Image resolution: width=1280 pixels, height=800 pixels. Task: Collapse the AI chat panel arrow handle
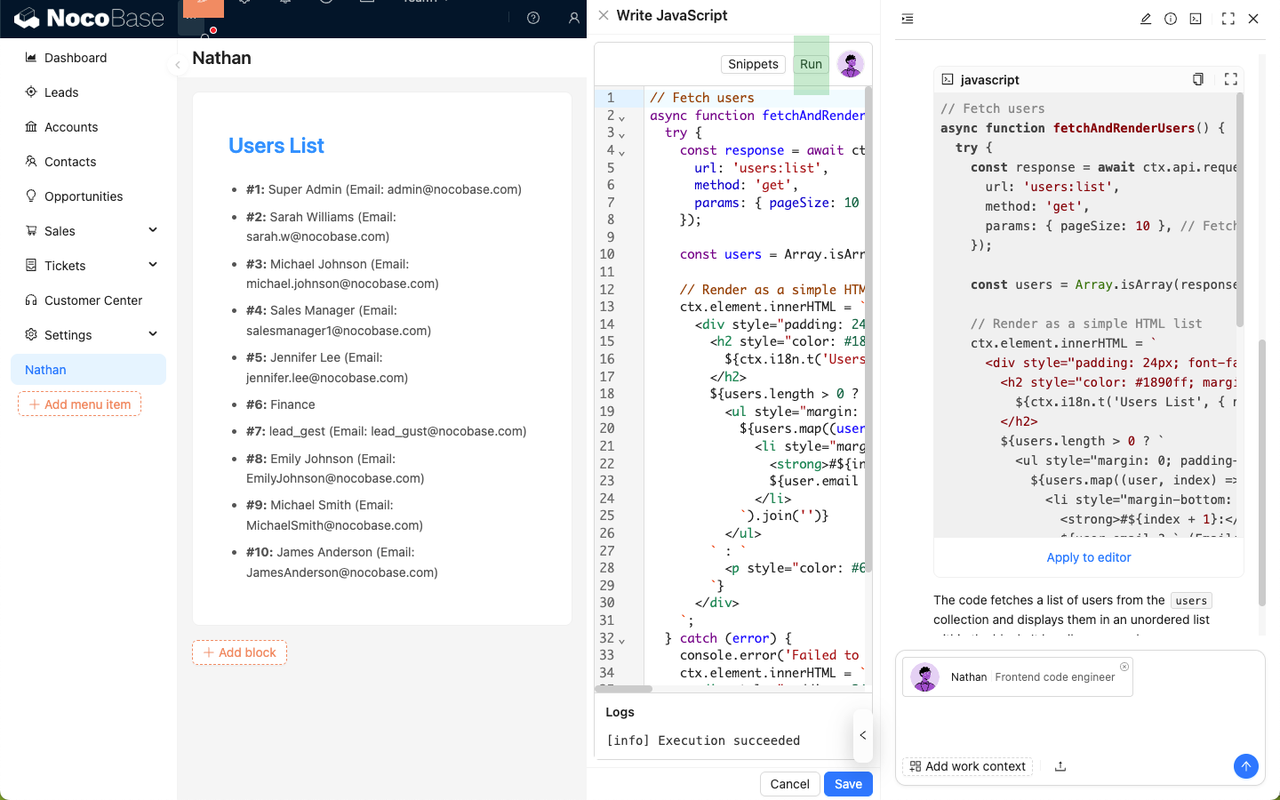(x=863, y=735)
